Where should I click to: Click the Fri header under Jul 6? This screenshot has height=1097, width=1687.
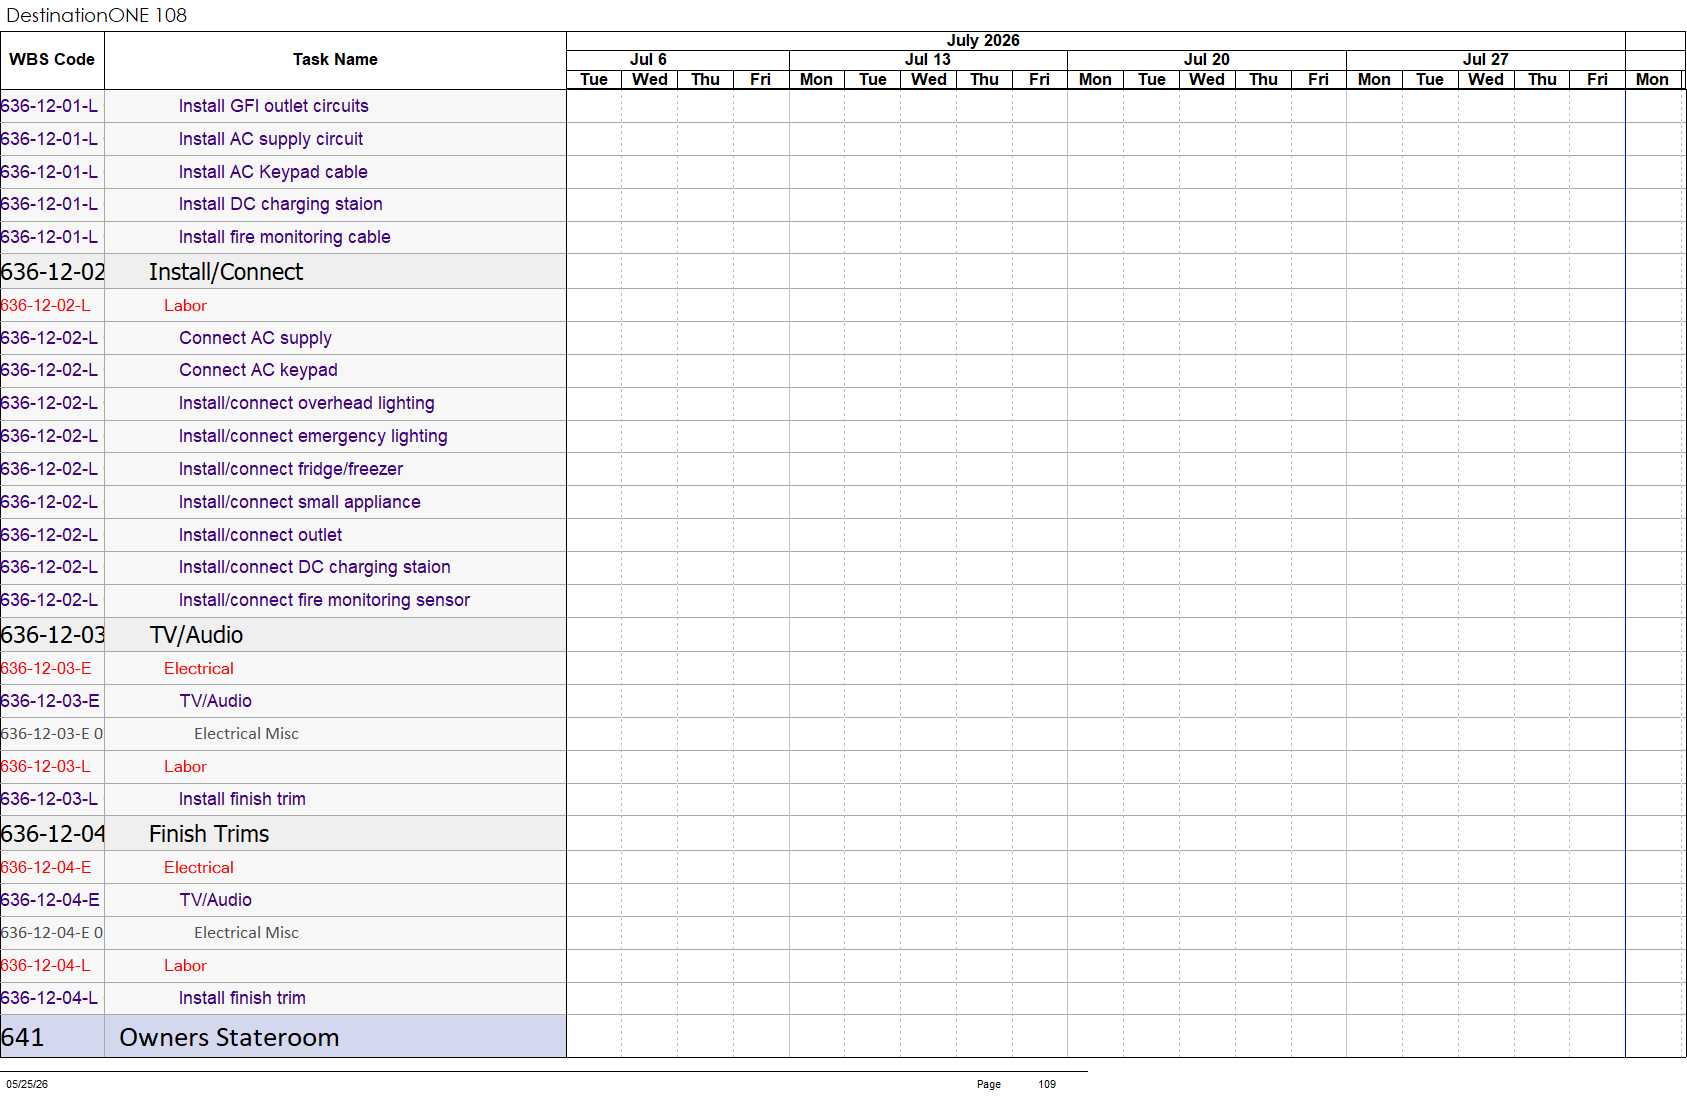(760, 80)
